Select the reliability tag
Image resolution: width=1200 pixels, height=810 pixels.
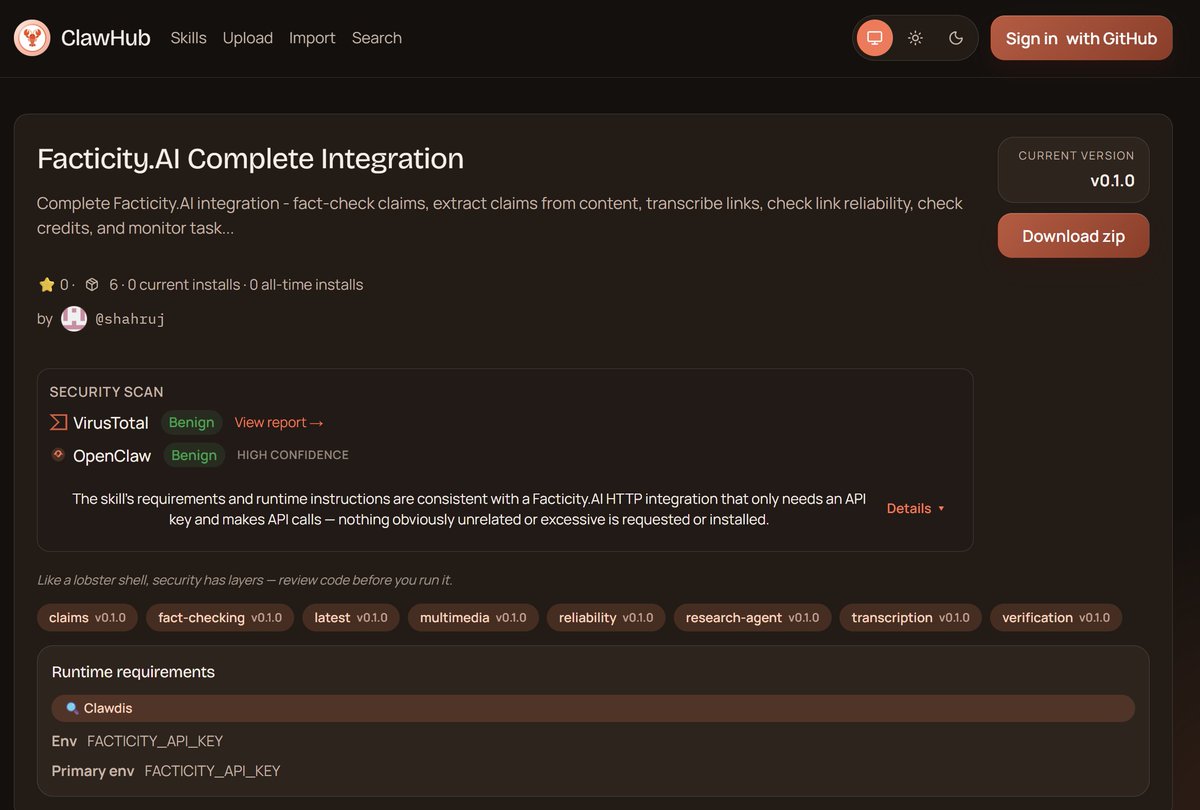point(606,618)
